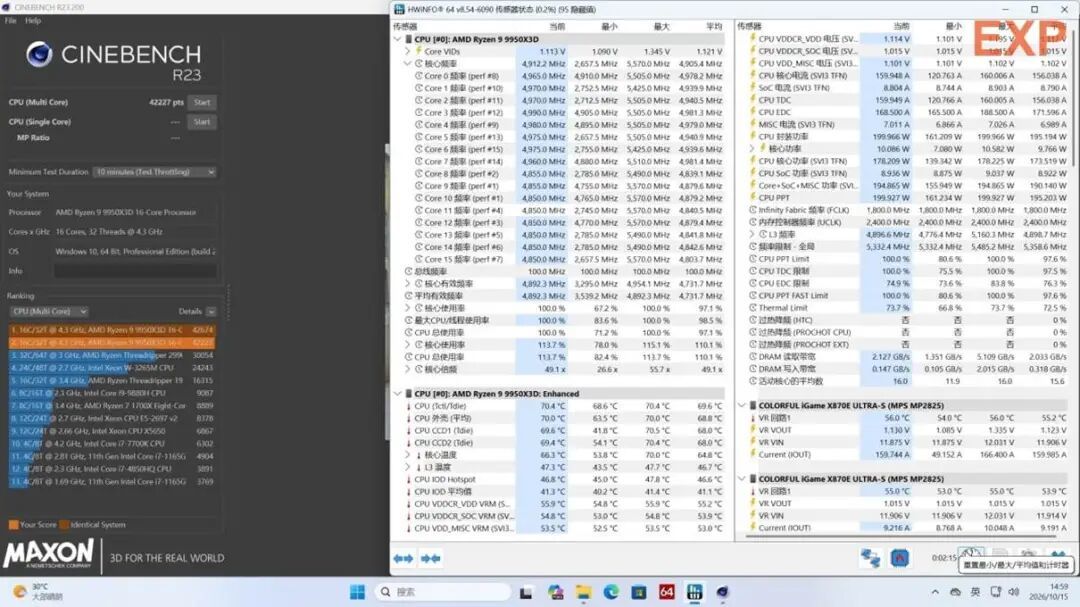Open Microsoft Store from taskbar
The image size is (1080, 607).
click(x=638, y=592)
